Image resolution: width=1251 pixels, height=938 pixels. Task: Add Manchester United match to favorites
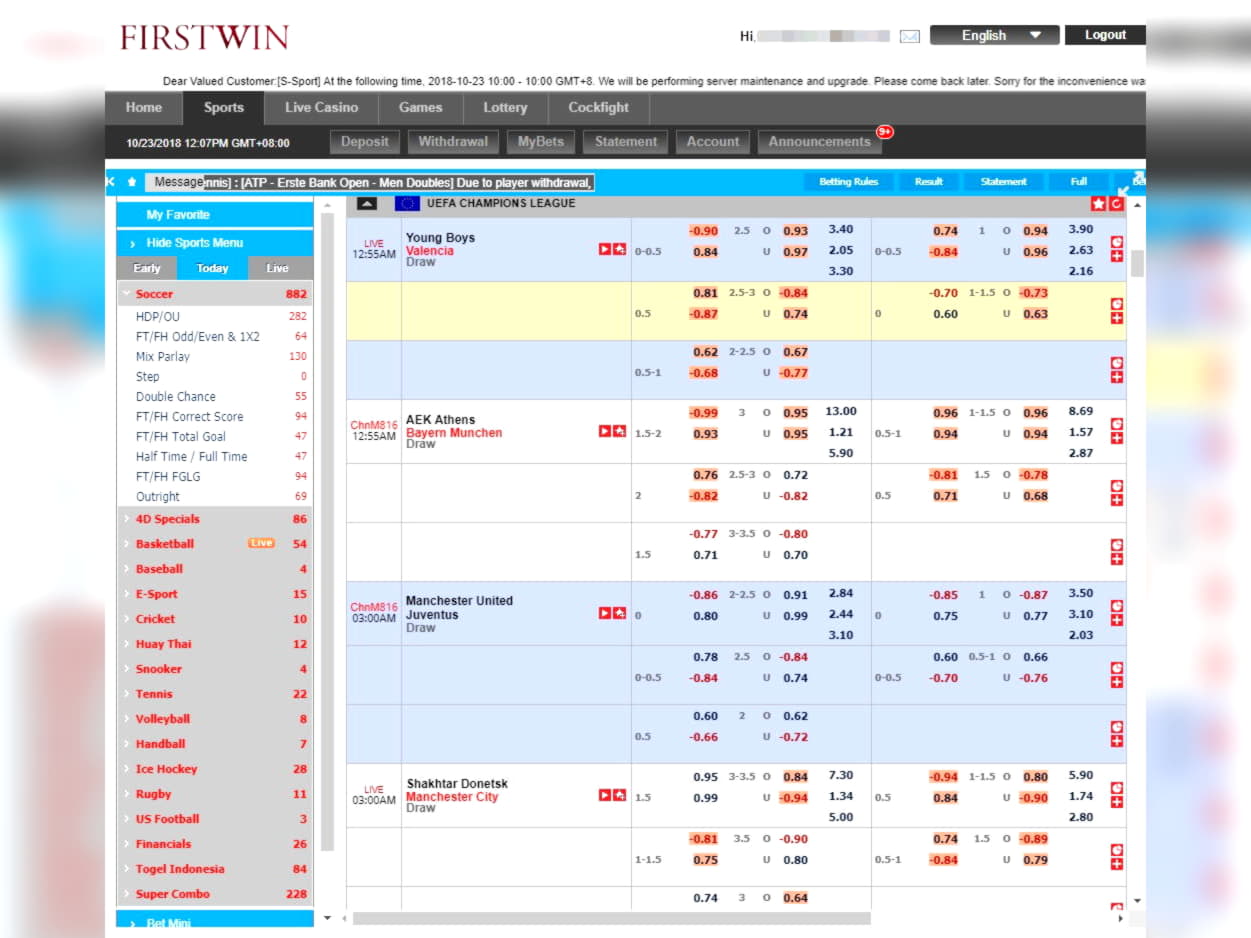[619, 613]
